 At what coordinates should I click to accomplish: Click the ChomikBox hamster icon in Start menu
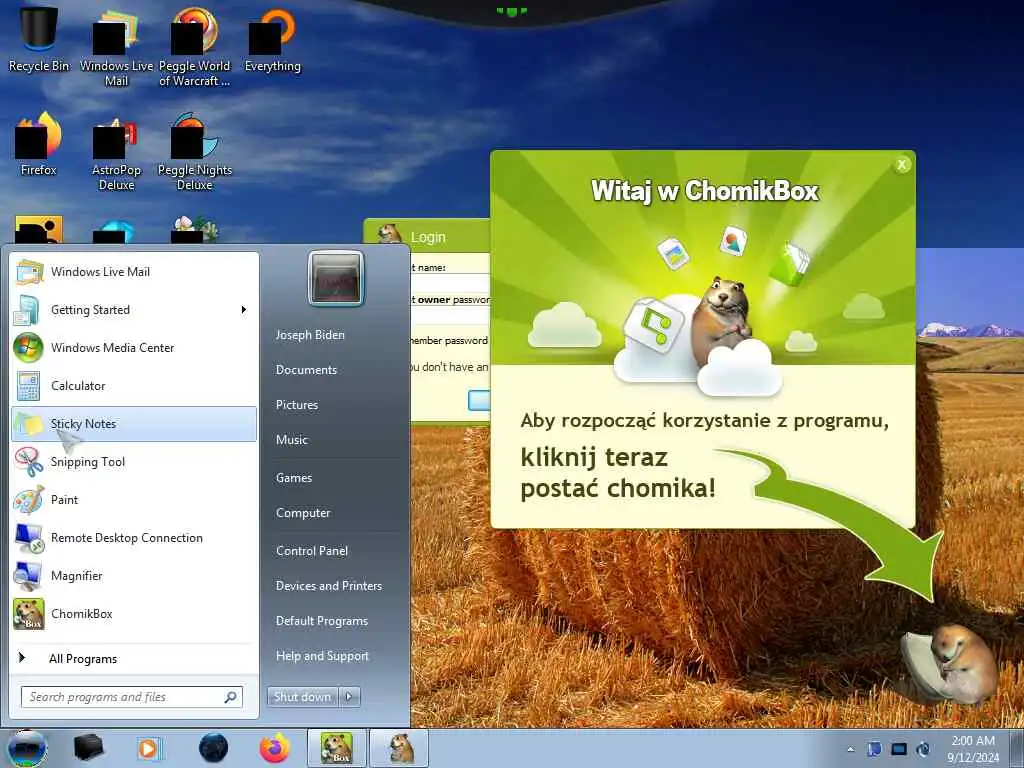[x=29, y=614]
